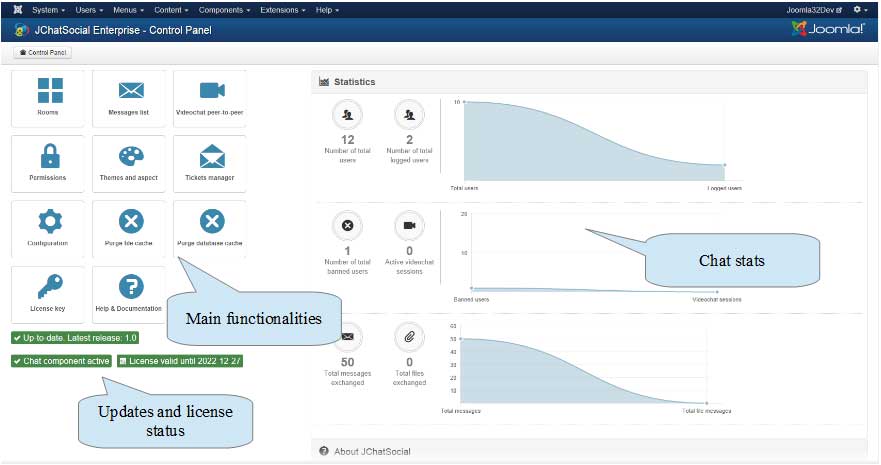The width and height of the screenshot is (881, 465).
Task: Click the Control Panel toolbar button
Action: [43, 52]
